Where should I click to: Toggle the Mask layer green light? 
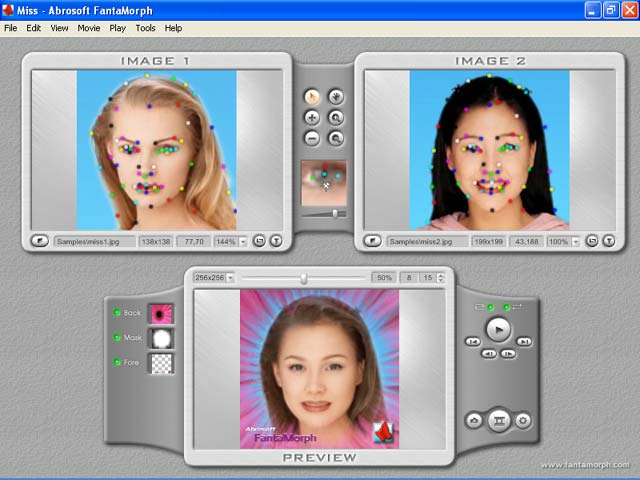pyautogui.click(x=117, y=338)
